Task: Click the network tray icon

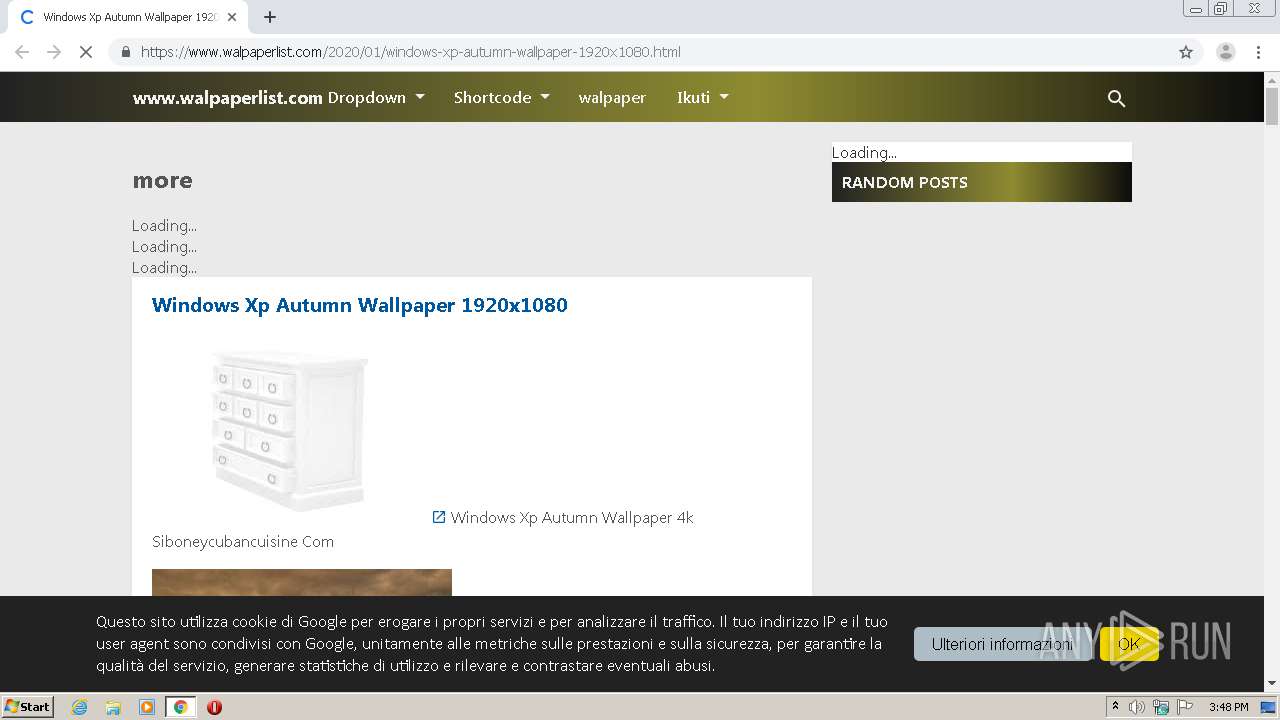Action: coord(1160,707)
